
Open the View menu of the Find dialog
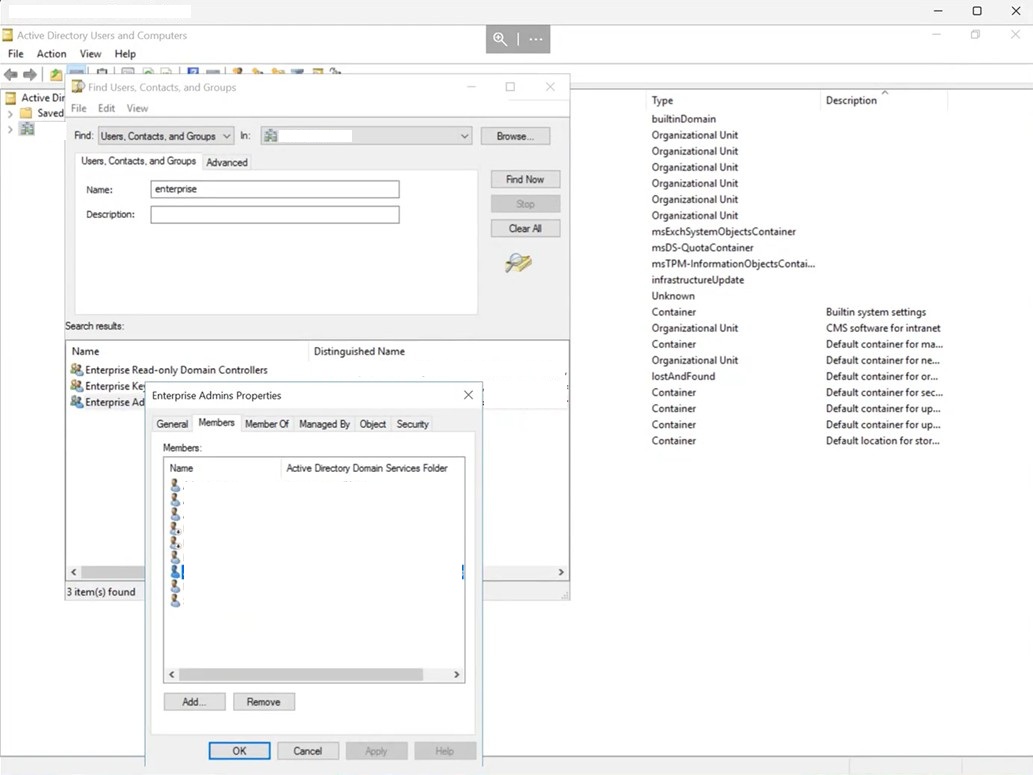point(137,108)
